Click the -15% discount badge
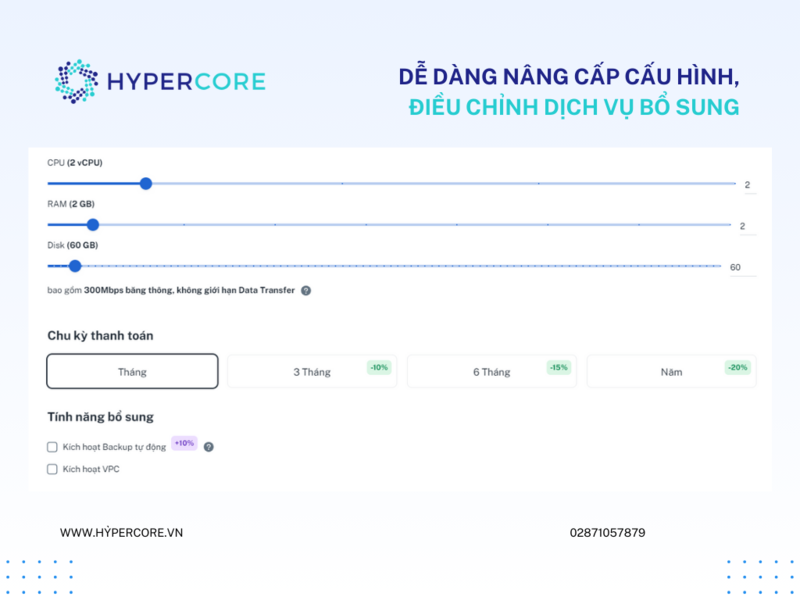 pyautogui.click(x=559, y=367)
